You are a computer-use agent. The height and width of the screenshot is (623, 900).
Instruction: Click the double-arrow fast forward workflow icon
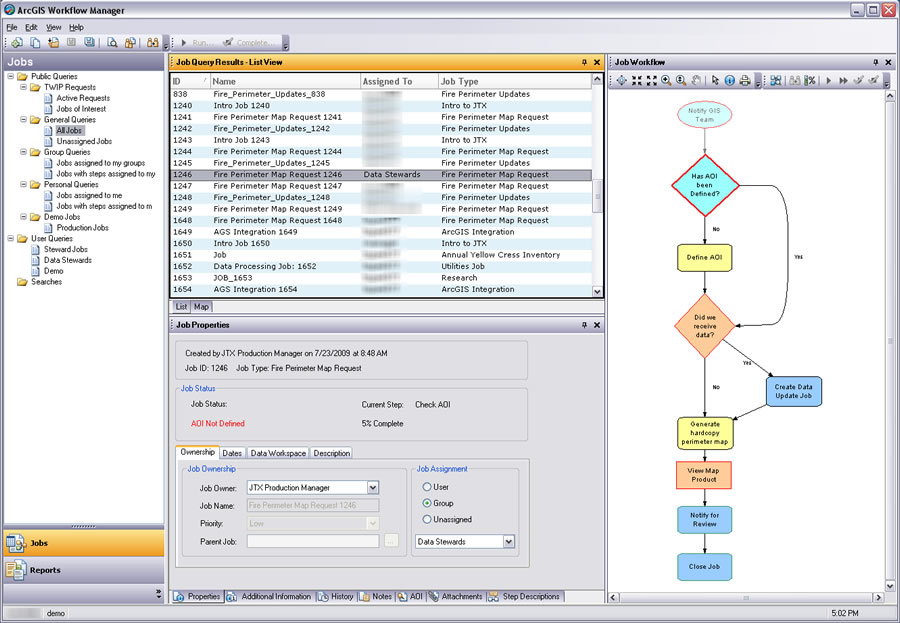[x=843, y=81]
